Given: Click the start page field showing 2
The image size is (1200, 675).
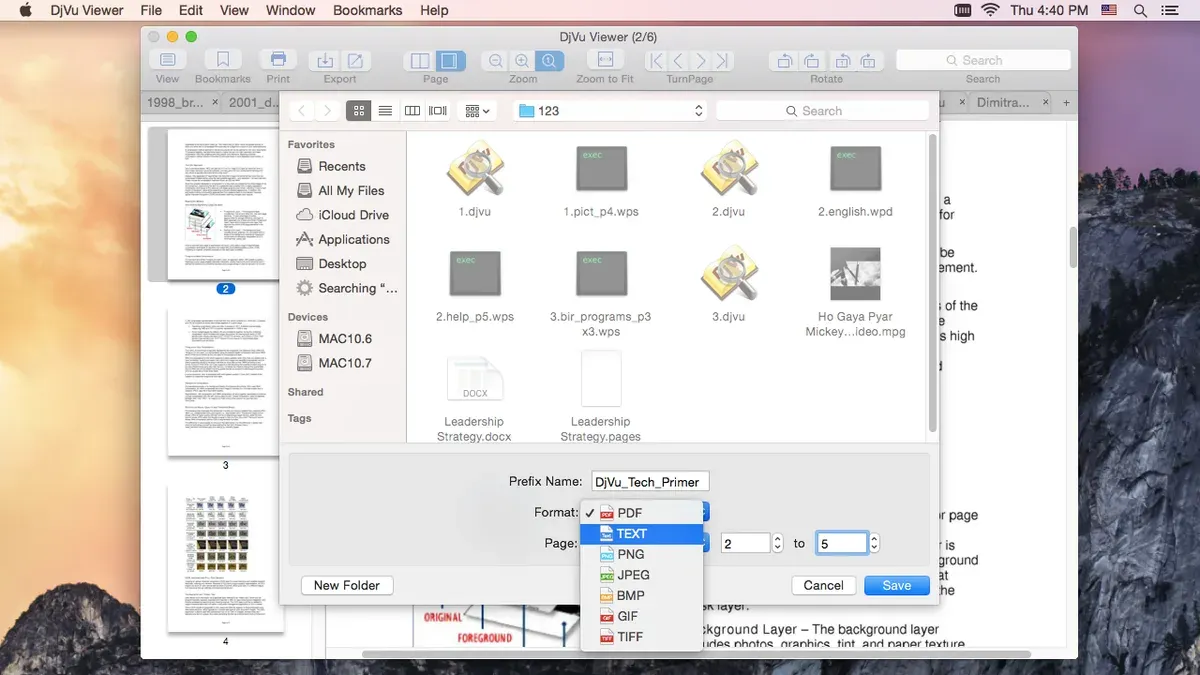Looking at the screenshot, I should (x=744, y=543).
